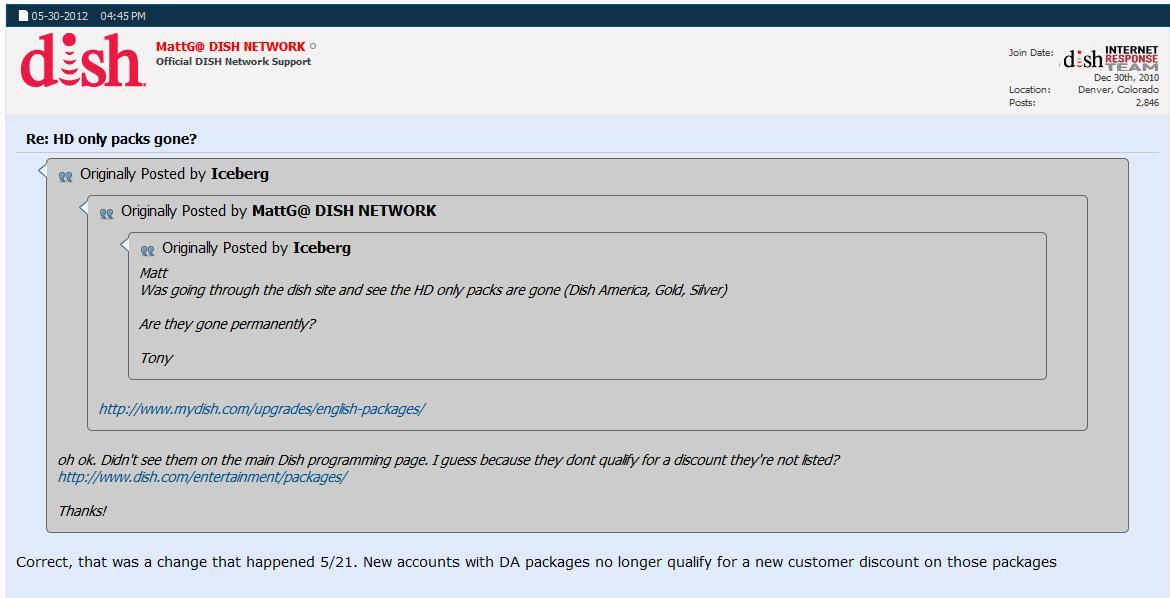Viewport: 1170px width, 598px height.
Task: Click quote icon beside outer Iceberg quote
Action: 66,176
